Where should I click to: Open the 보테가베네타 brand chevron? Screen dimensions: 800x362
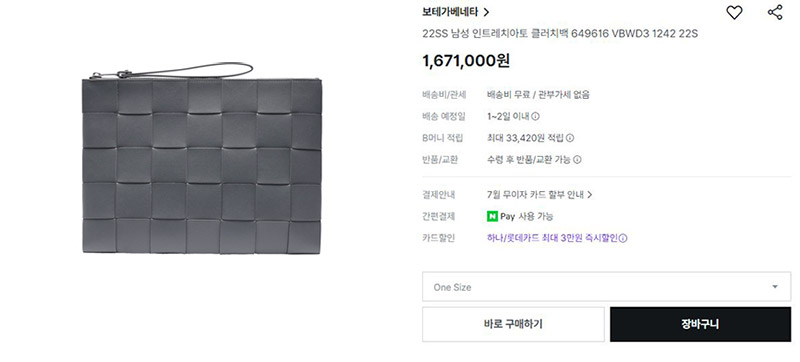tap(486, 12)
